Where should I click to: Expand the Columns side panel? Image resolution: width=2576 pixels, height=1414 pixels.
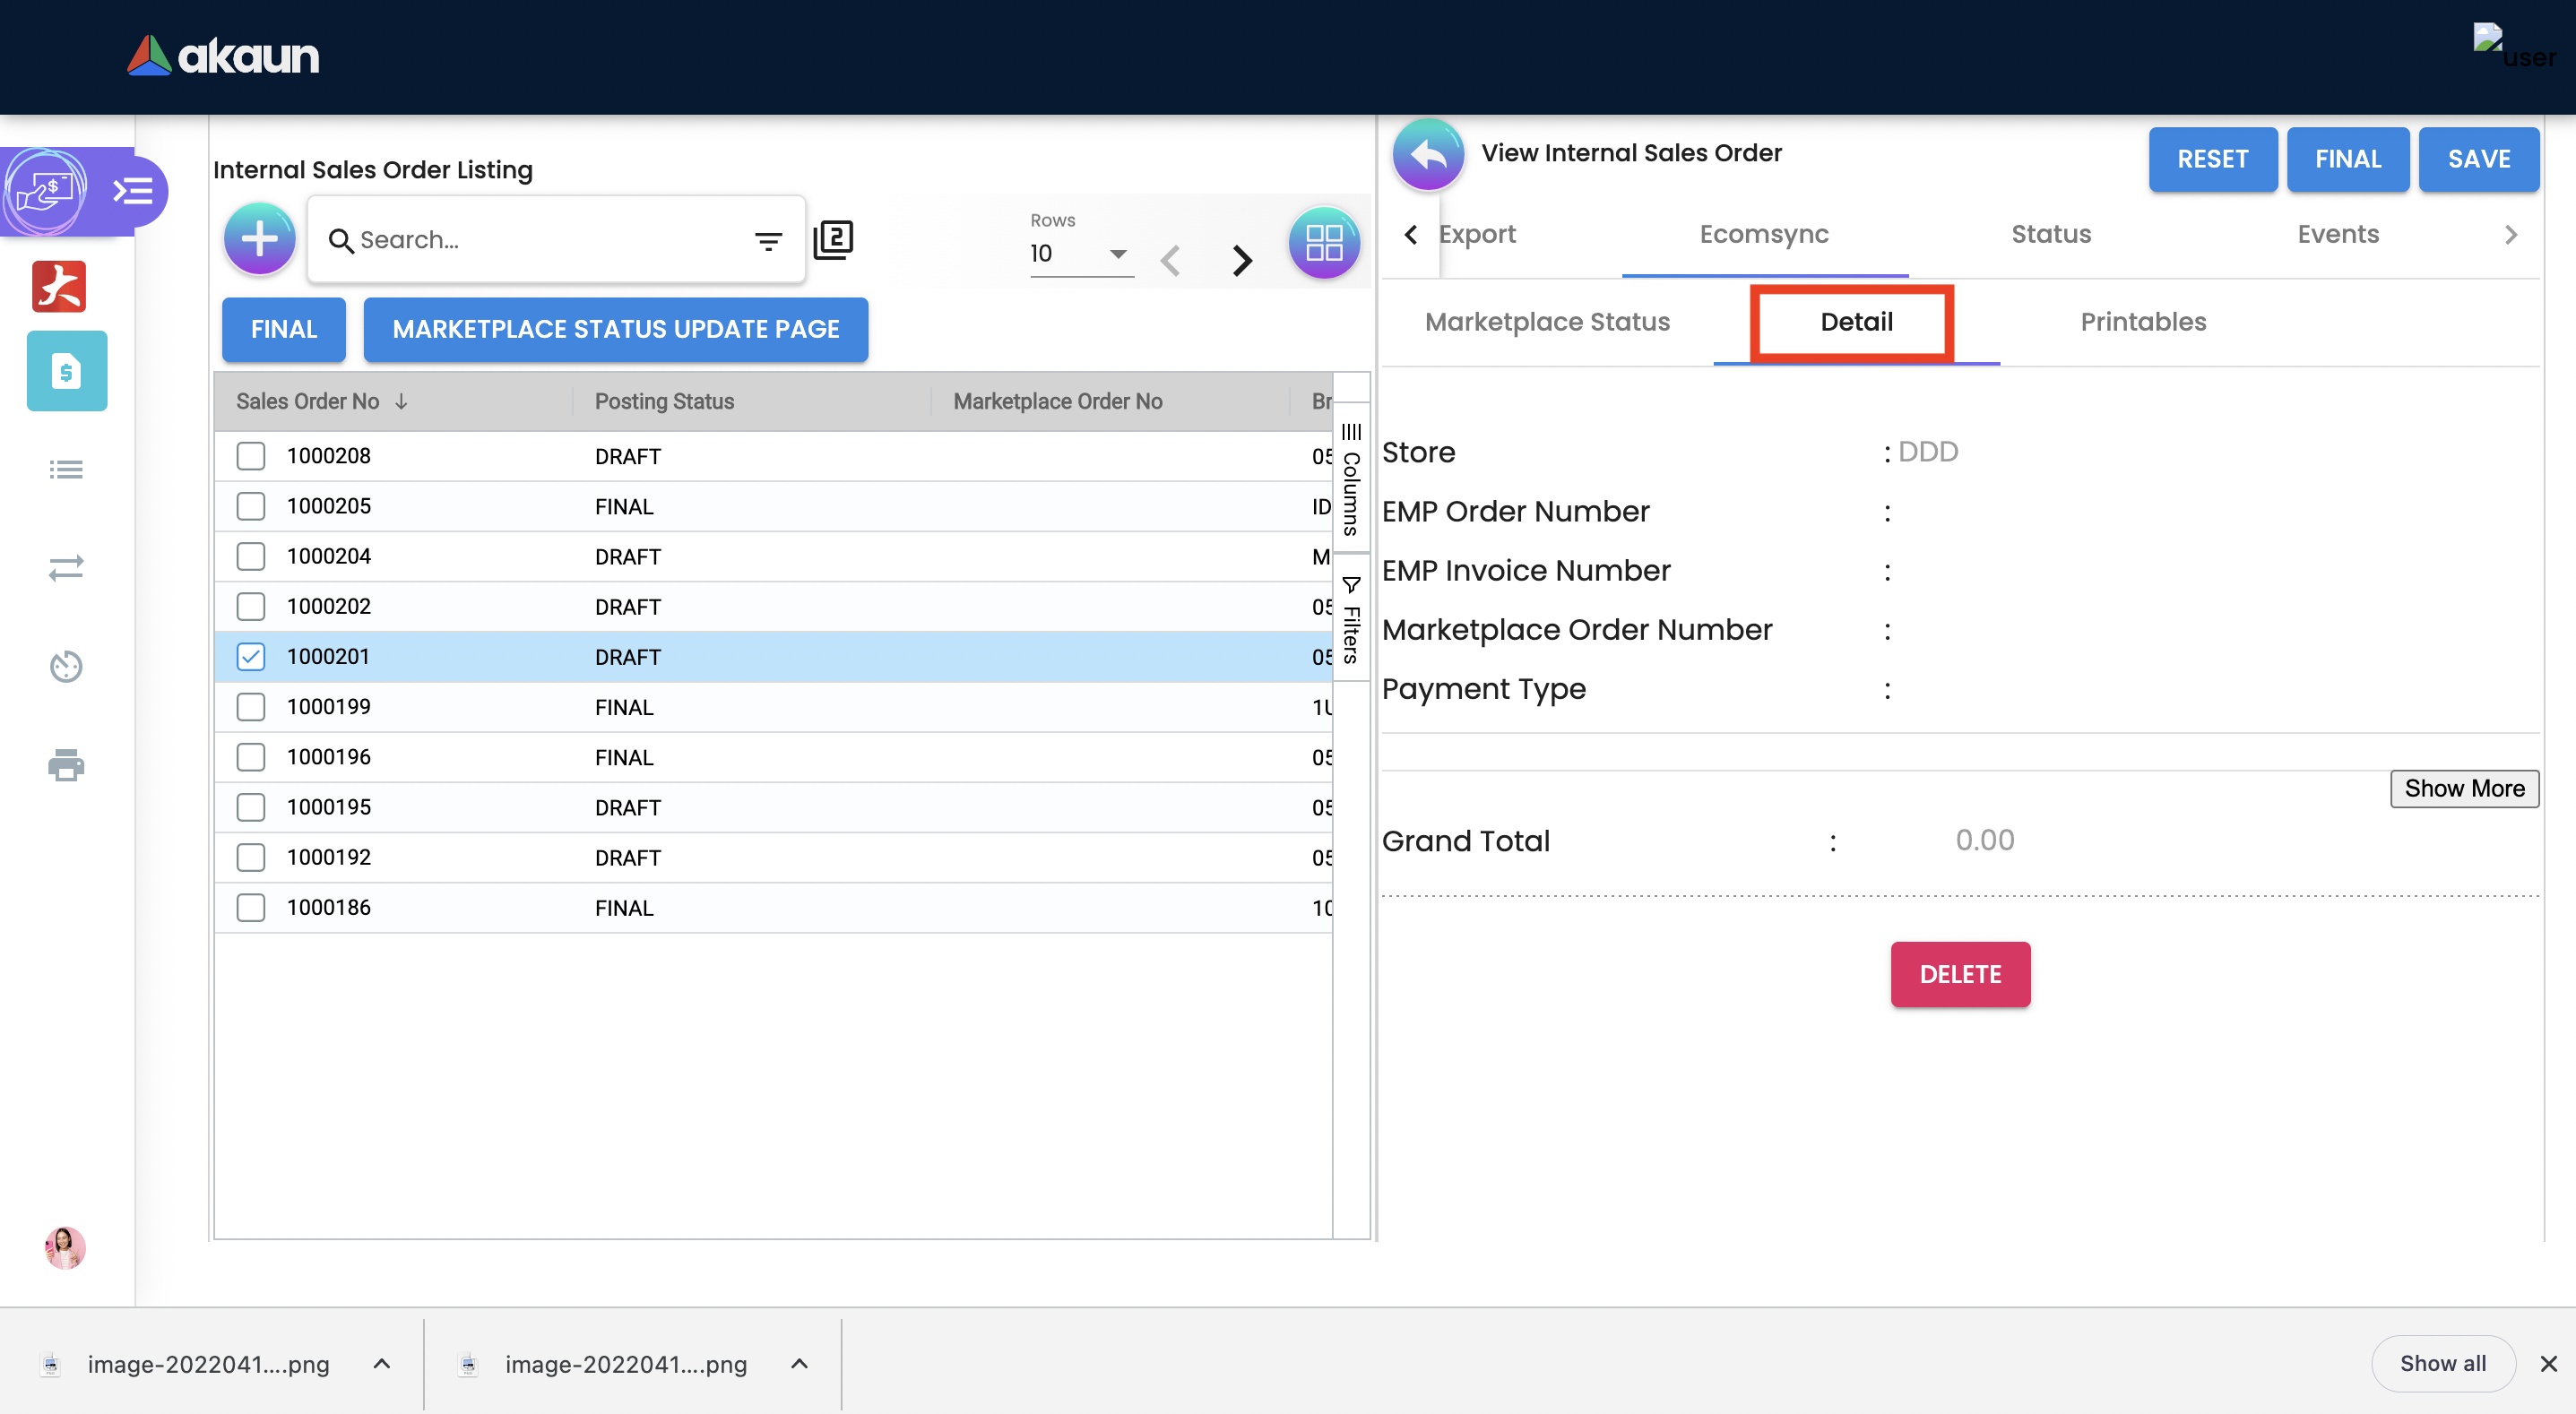pyautogui.click(x=1350, y=480)
